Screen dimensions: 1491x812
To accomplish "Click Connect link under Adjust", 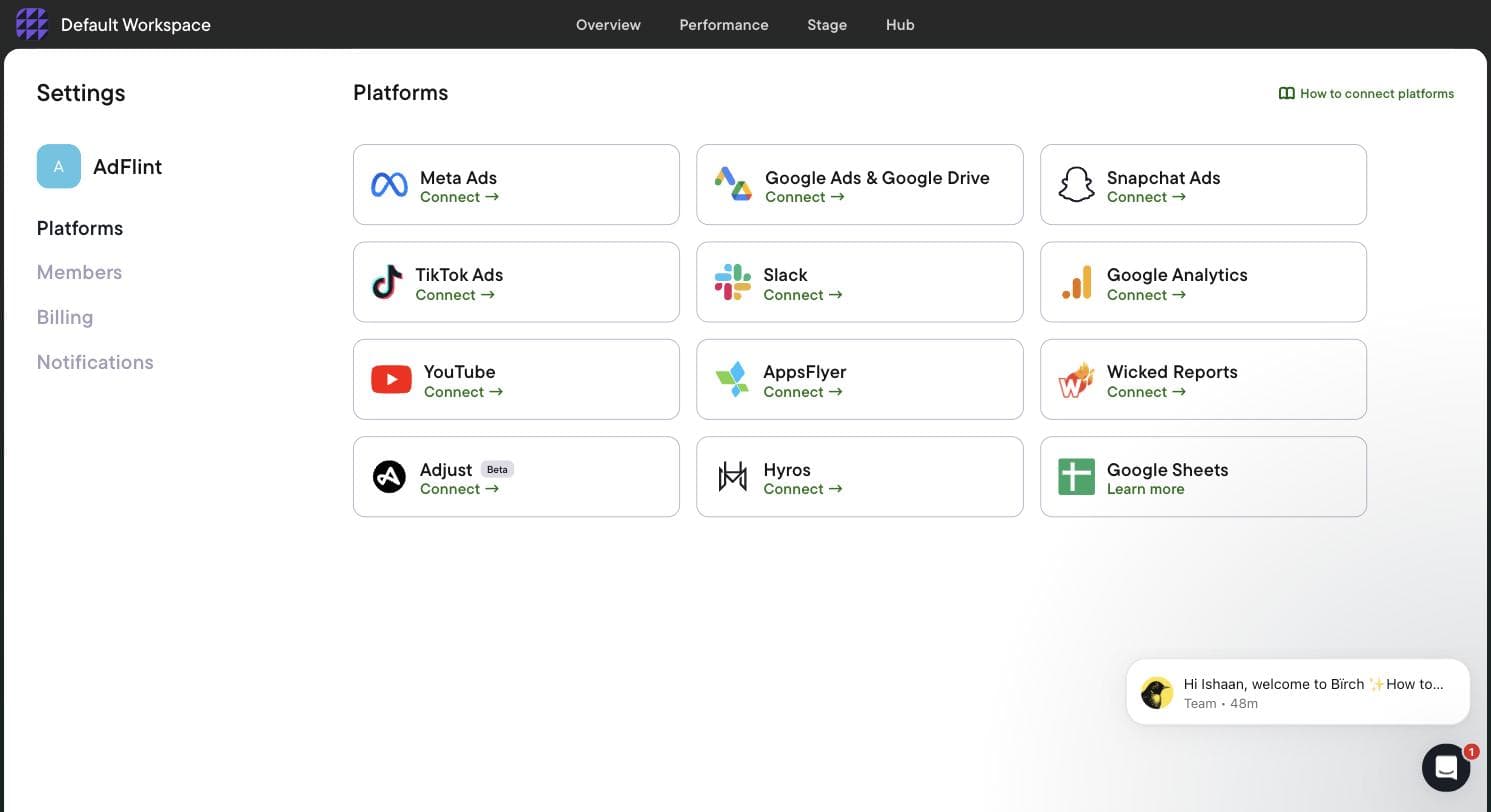I will coord(459,489).
